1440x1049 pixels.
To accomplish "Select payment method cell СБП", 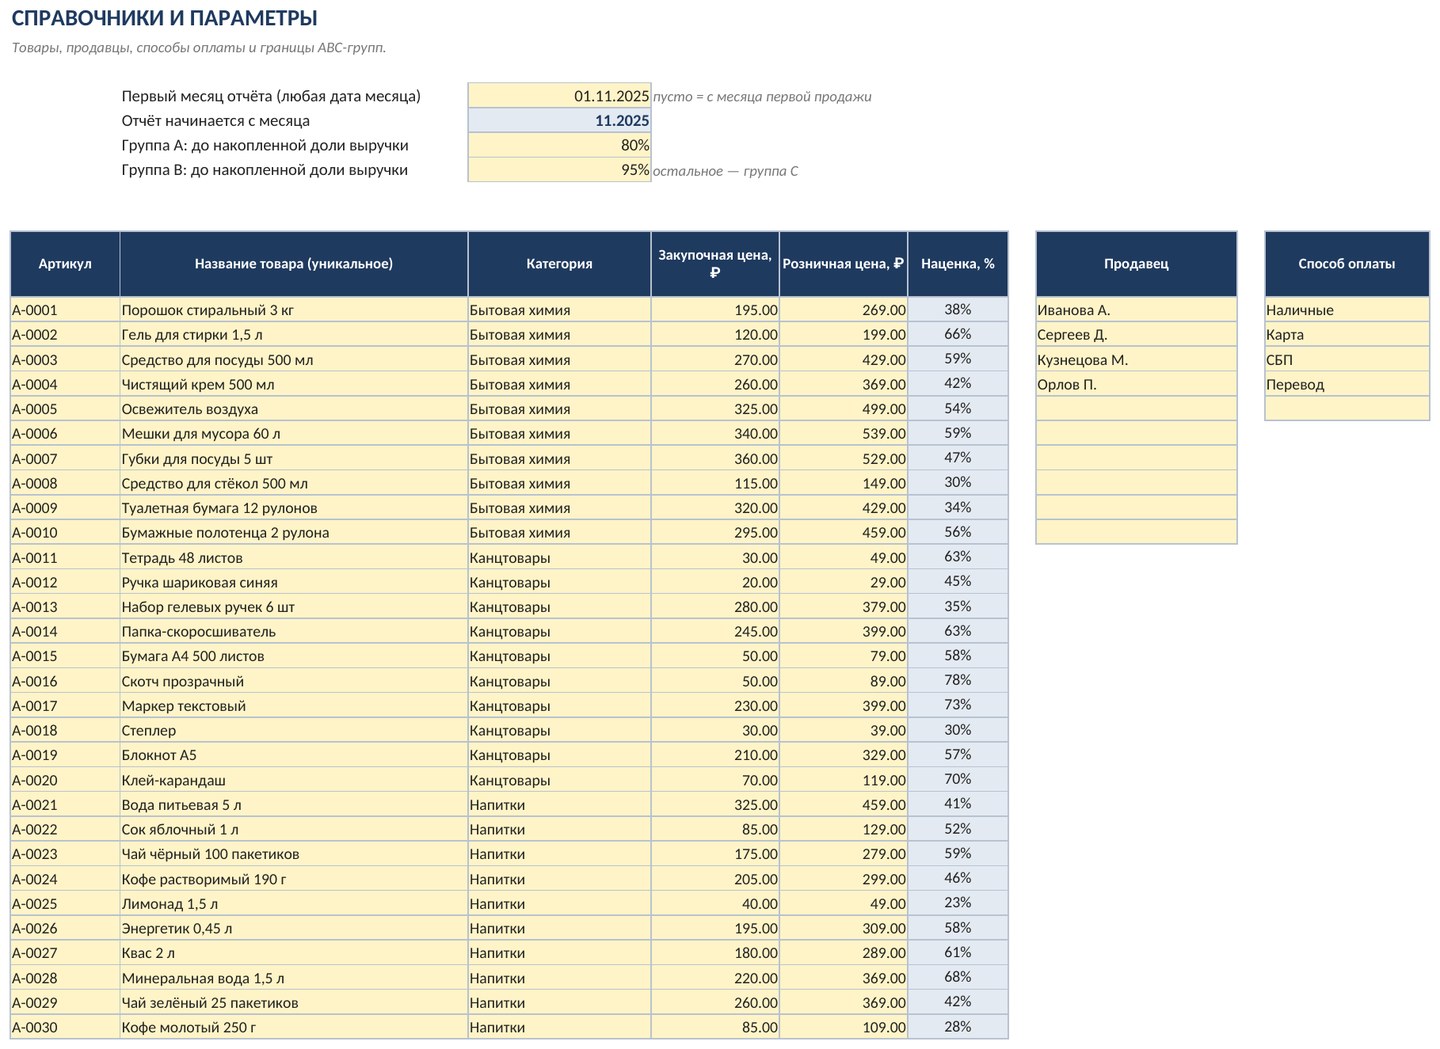I will [1347, 360].
